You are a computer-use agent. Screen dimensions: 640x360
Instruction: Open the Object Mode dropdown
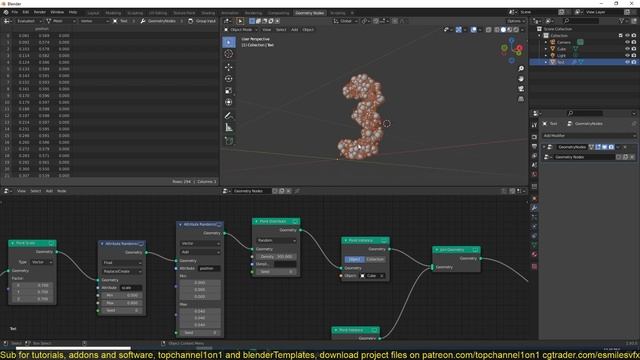click(x=240, y=30)
